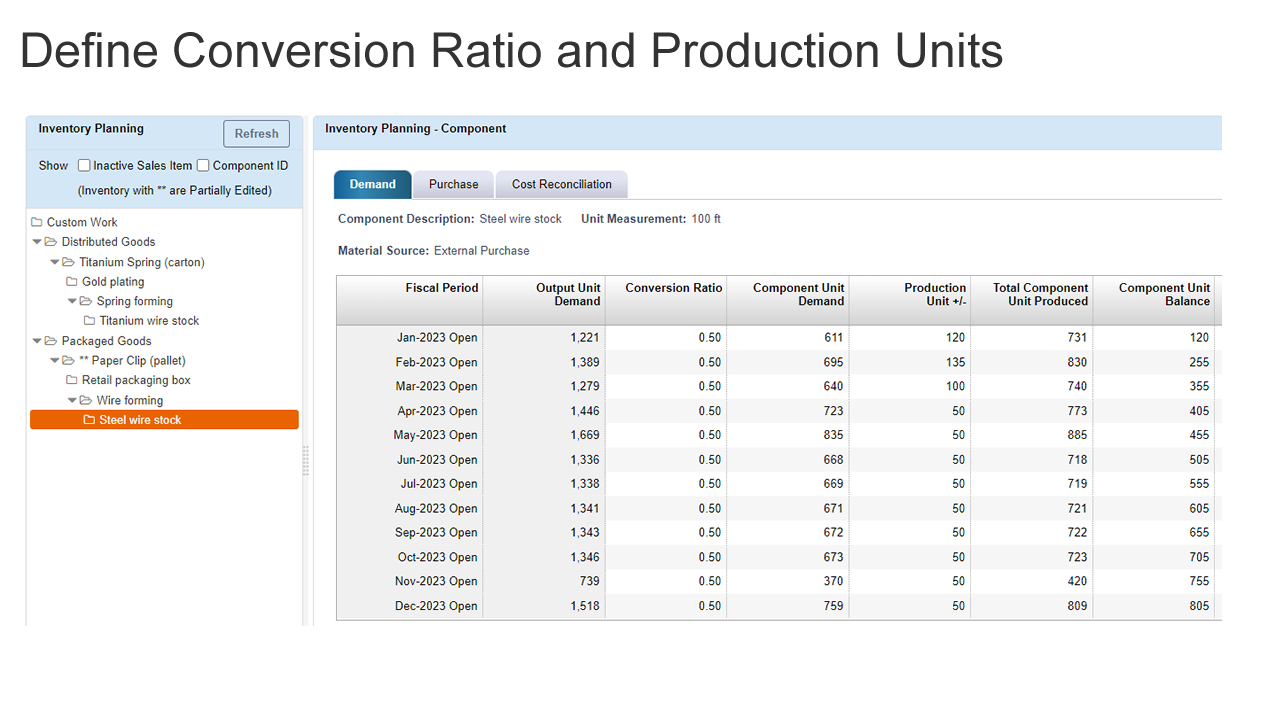Click the Mar-2023 Open period cell
The height and width of the screenshot is (720, 1280).
(x=409, y=386)
